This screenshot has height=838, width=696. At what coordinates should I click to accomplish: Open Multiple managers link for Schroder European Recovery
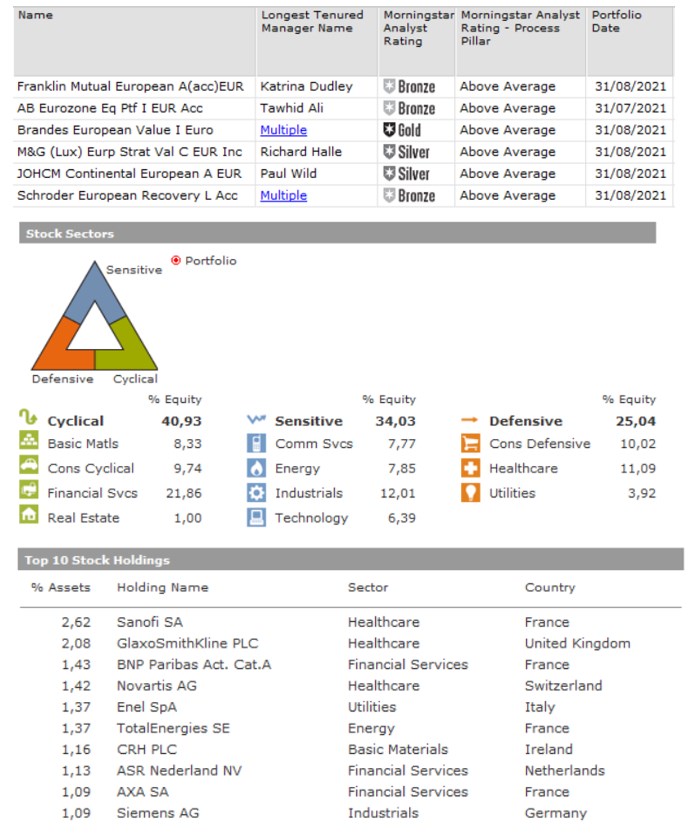(283, 196)
